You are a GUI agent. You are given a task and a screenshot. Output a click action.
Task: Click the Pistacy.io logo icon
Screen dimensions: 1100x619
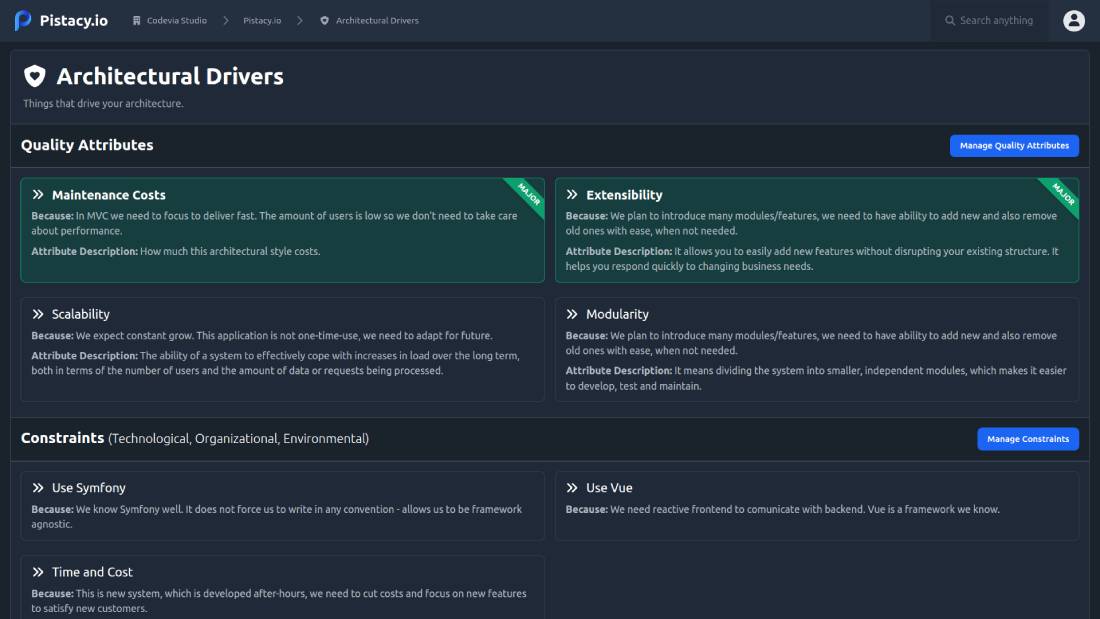coord(20,20)
